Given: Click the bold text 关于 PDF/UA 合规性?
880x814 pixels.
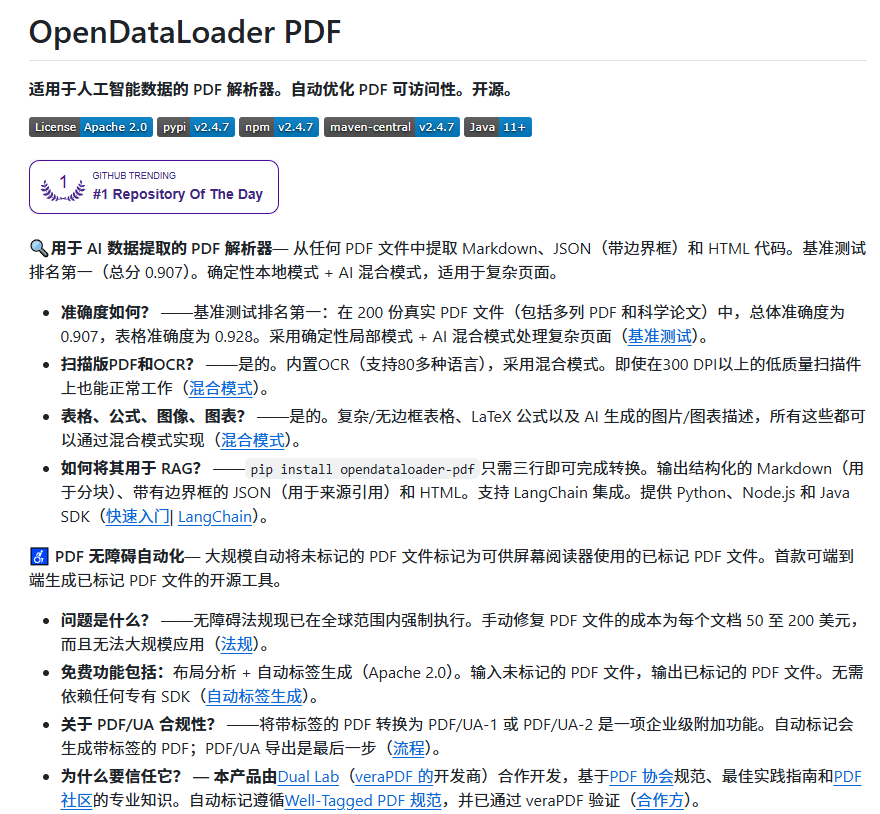Looking at the screenshot, I should (x=138, y=725).
